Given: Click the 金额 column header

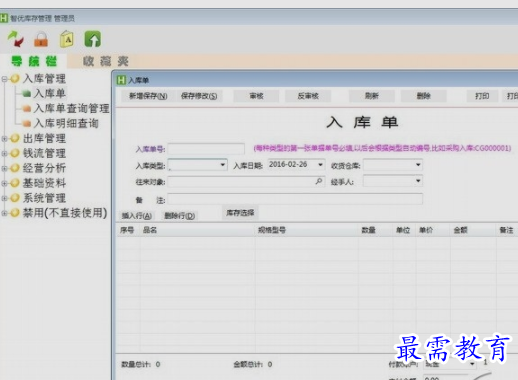Looking at the screenshot, I should click(473, 230).
